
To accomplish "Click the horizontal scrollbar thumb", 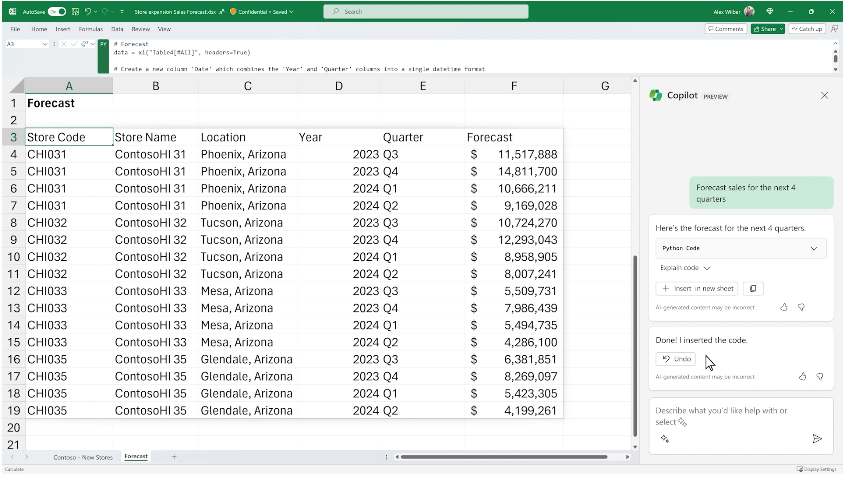I will point(504,457).
